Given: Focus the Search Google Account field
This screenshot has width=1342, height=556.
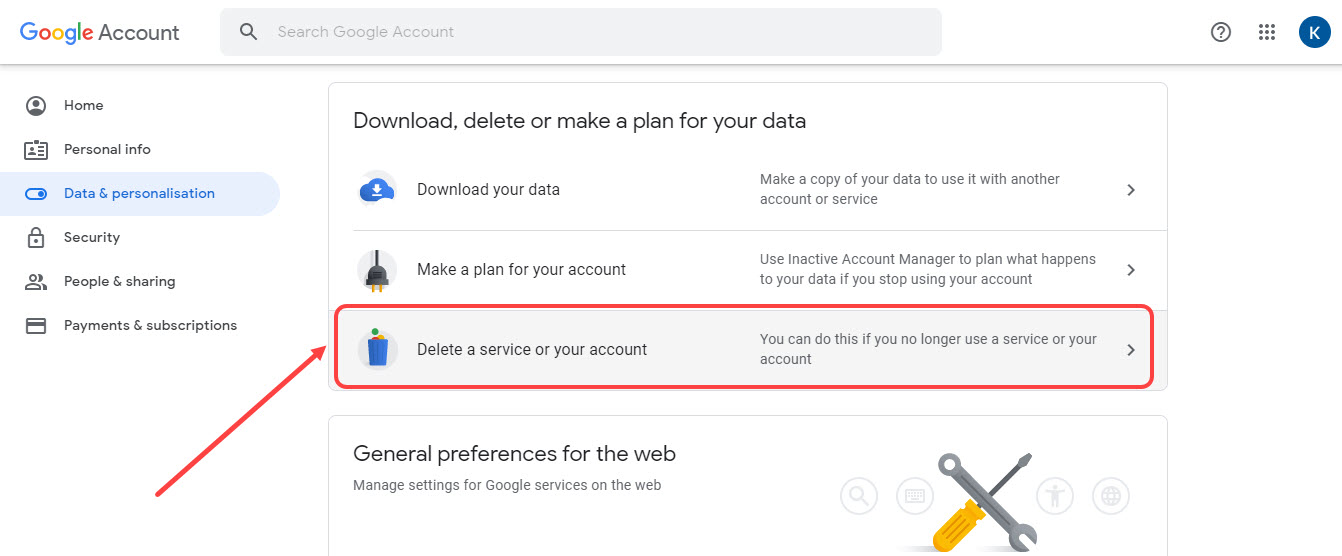Looking at the screenshot, I should pyautogui.click(x=581, y=32).
